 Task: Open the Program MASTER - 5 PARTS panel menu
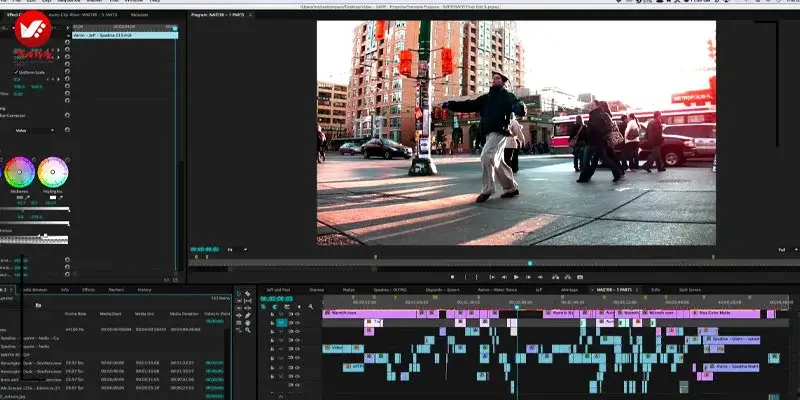(x=251, y=15)
